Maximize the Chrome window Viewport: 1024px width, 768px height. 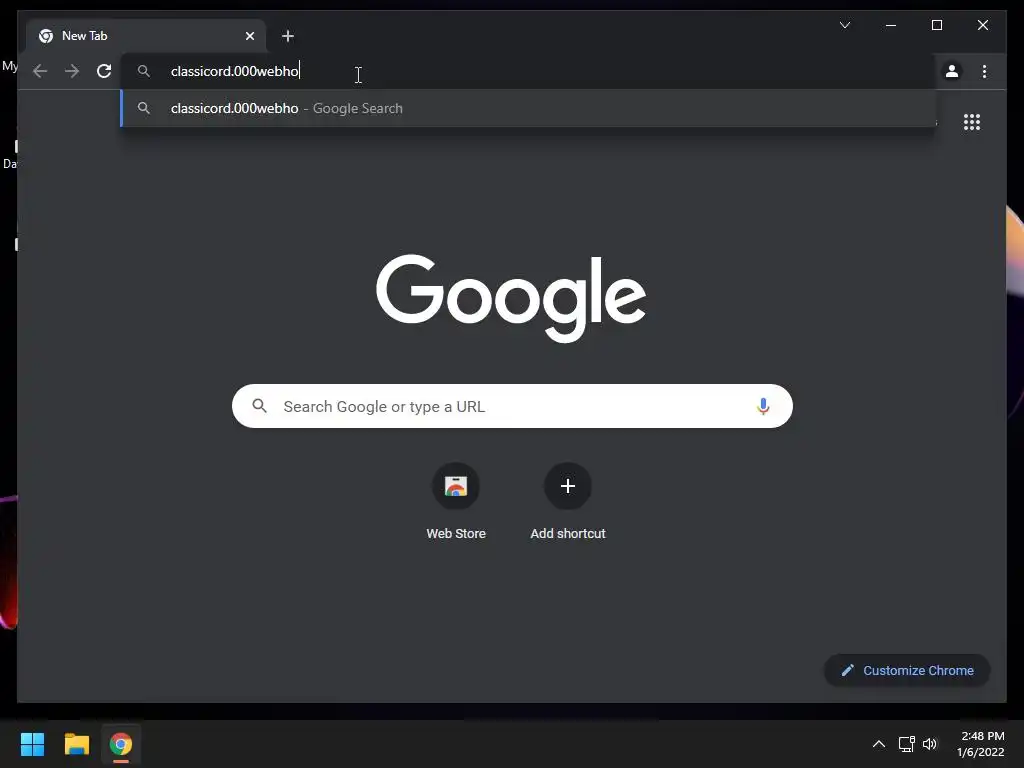point(936,25)
